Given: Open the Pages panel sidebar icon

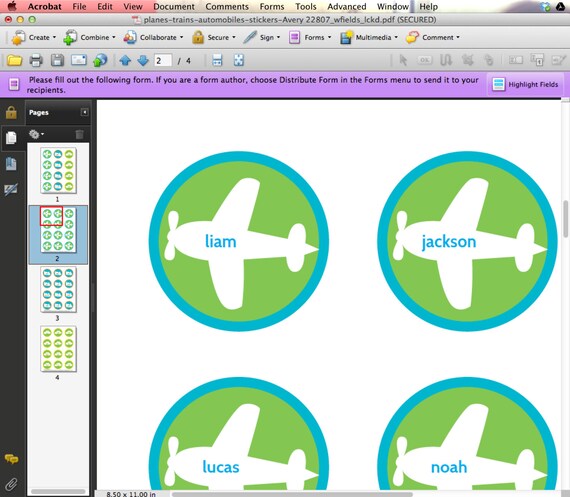Looking at the screenshot, I should pos(11,138).
